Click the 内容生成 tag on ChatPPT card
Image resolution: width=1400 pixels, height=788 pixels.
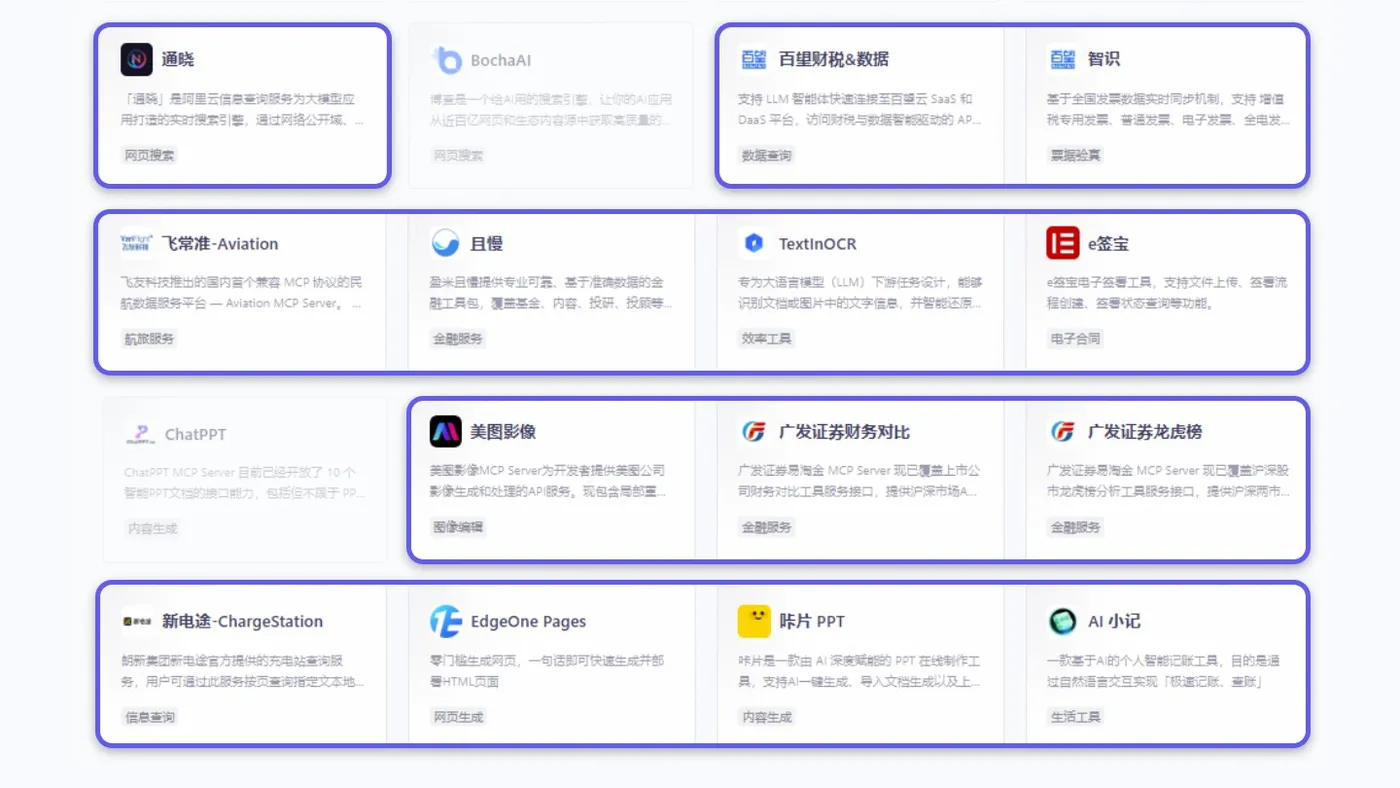(x=153, y=528)
